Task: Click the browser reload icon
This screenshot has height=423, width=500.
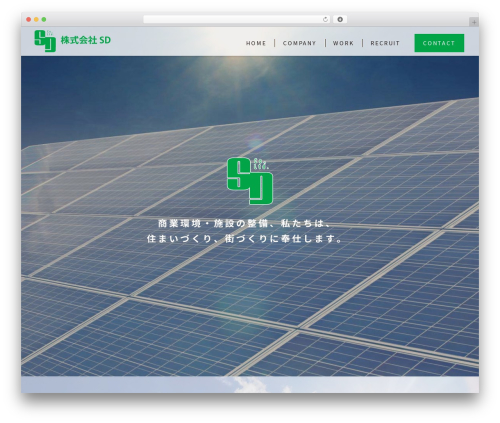Action: 325,20
